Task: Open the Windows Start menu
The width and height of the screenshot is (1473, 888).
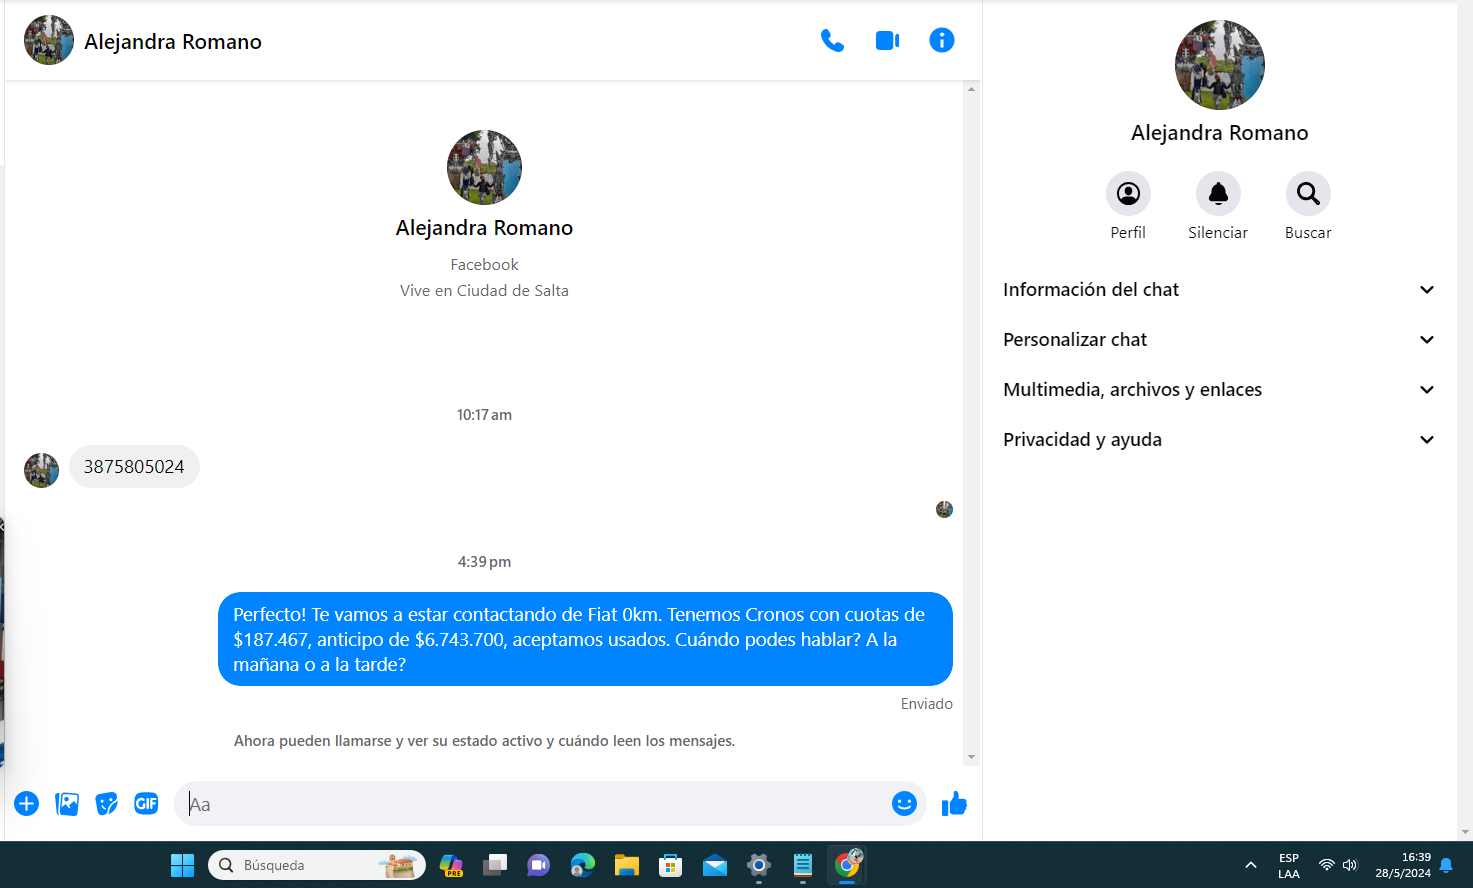Action: point(182,865)
